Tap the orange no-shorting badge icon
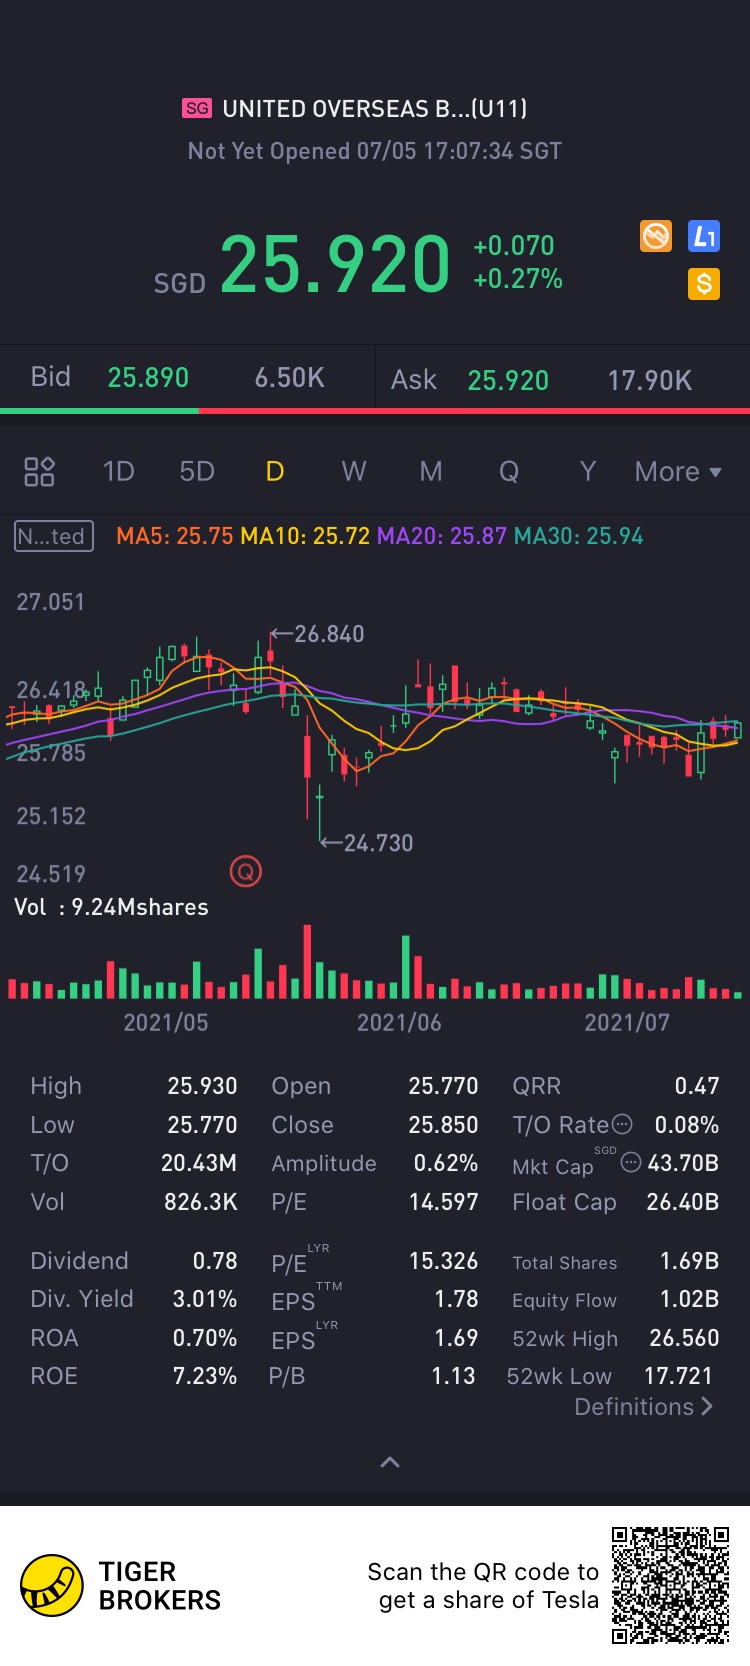Image resolution: width=750 pixels, height=1666 pixels. click(656, 237)
